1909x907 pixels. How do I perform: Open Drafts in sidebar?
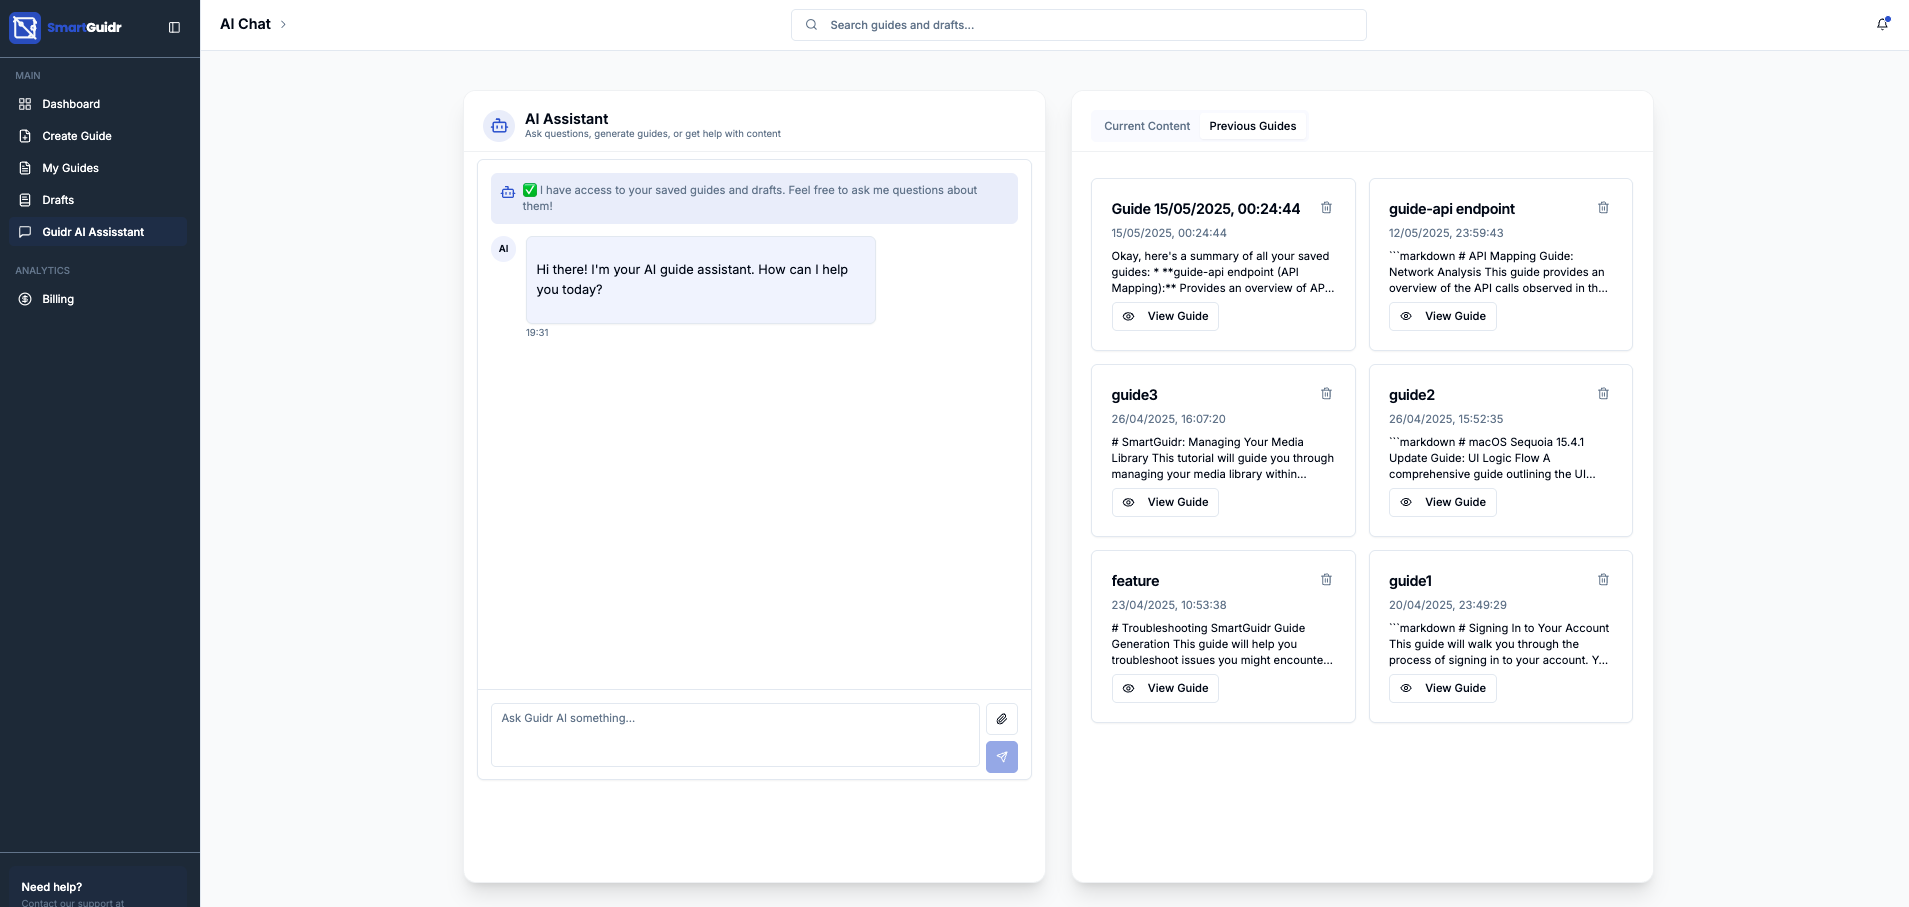(x=98, y=200)
